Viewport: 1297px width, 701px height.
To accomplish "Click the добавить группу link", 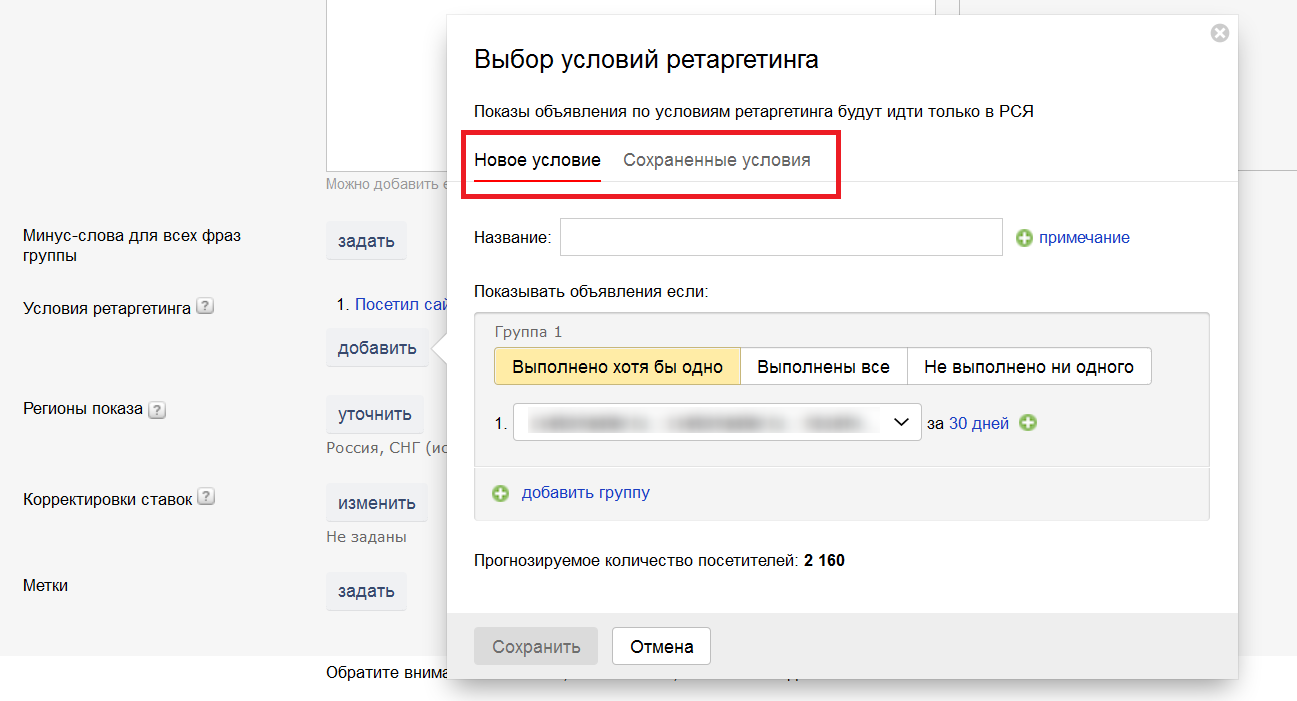I will (585, 493).
